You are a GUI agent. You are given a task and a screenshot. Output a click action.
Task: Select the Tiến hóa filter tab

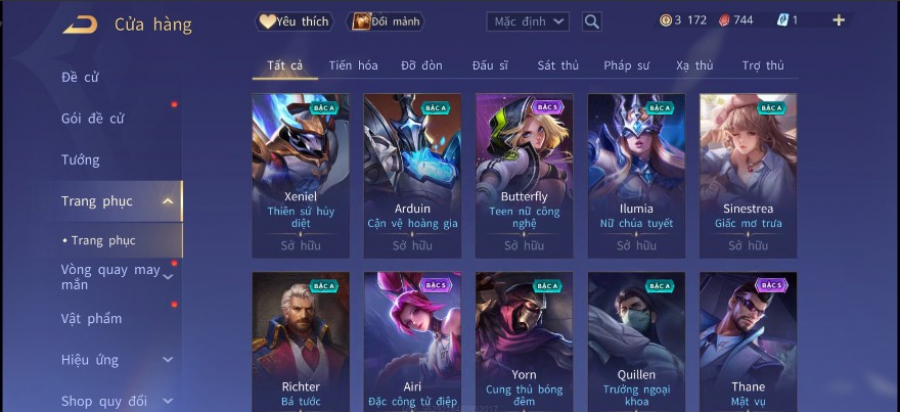353,65
